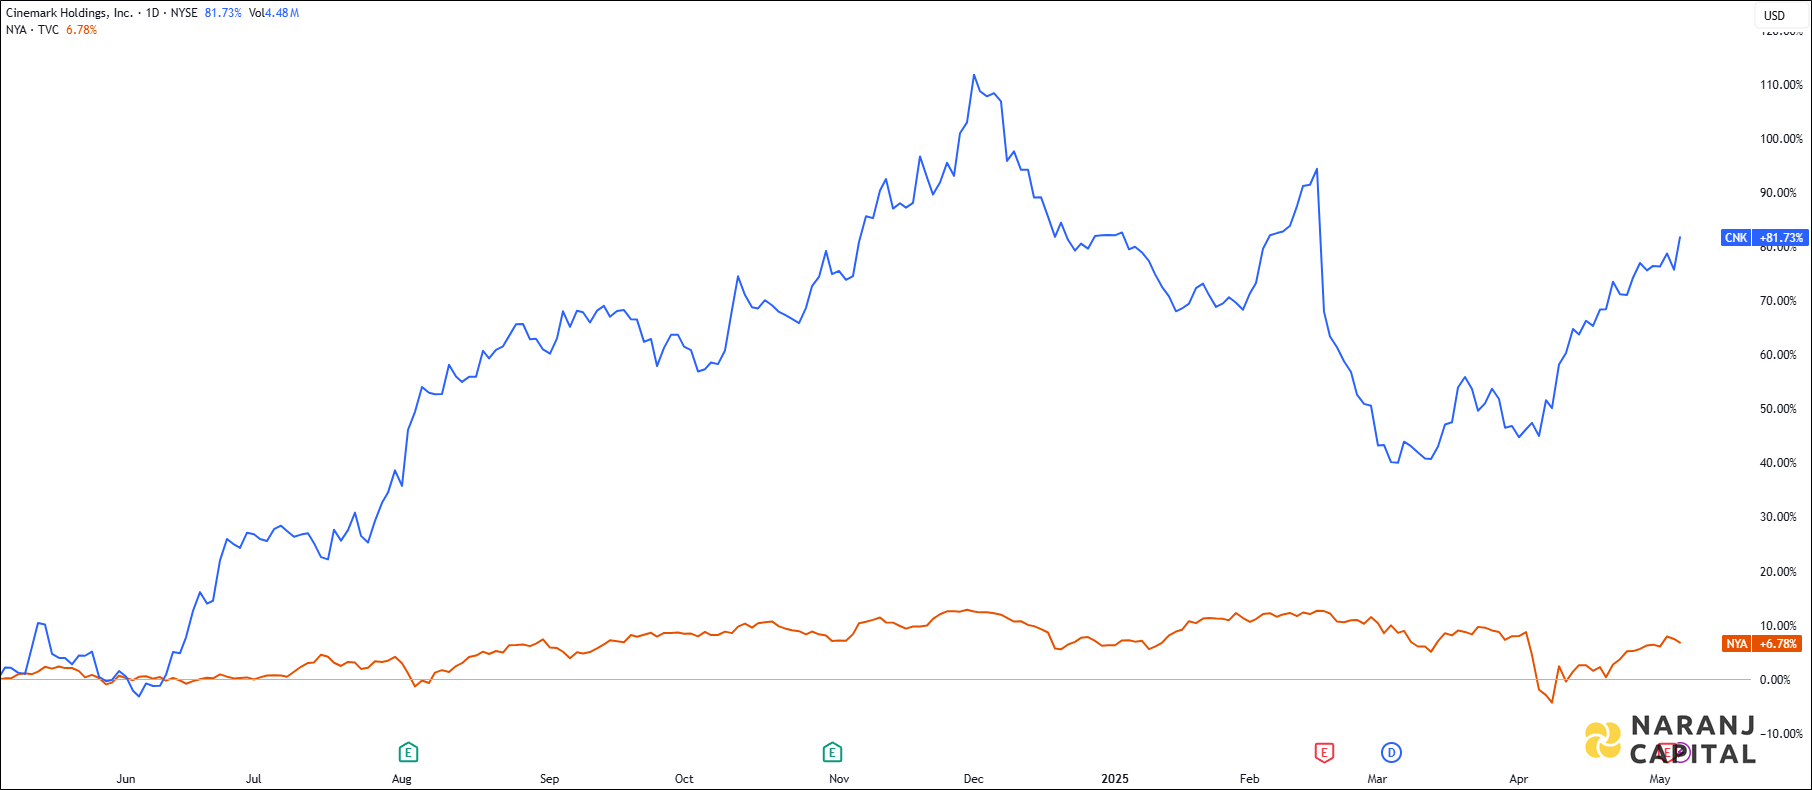Click the Oct label on the time axis
The image size is (1812, 790).
coord(684,779)
